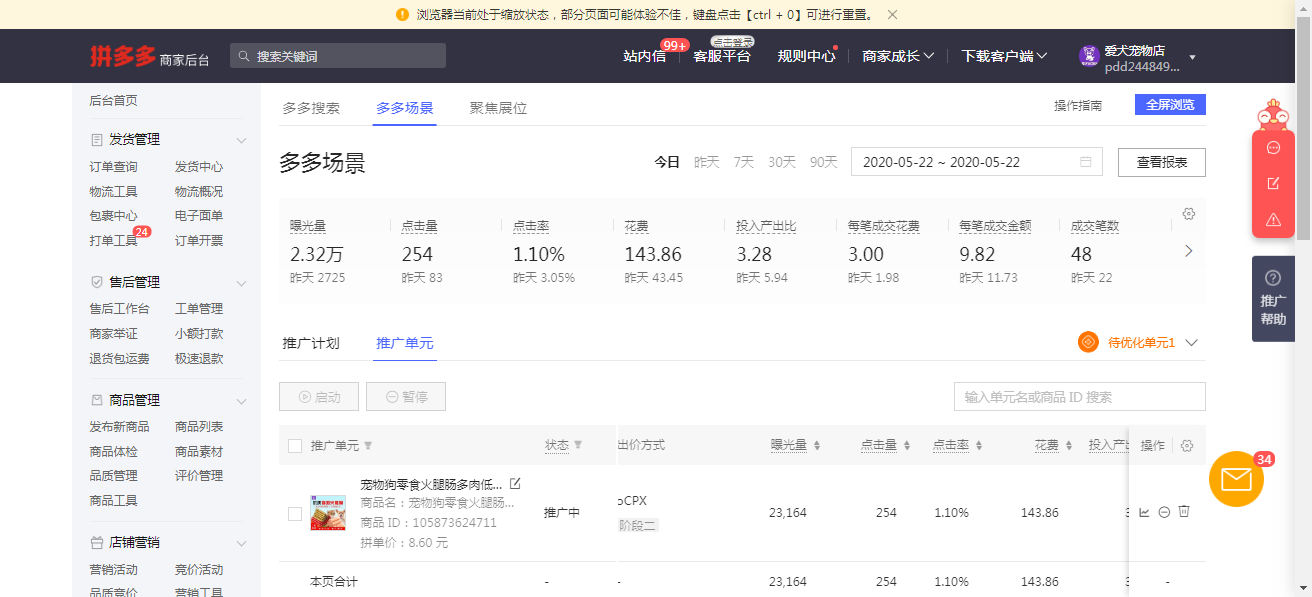This screenshot has height=597, width=1312.
Task: Open the edit feedback icon in red widget
Action: click(1273, 183)
